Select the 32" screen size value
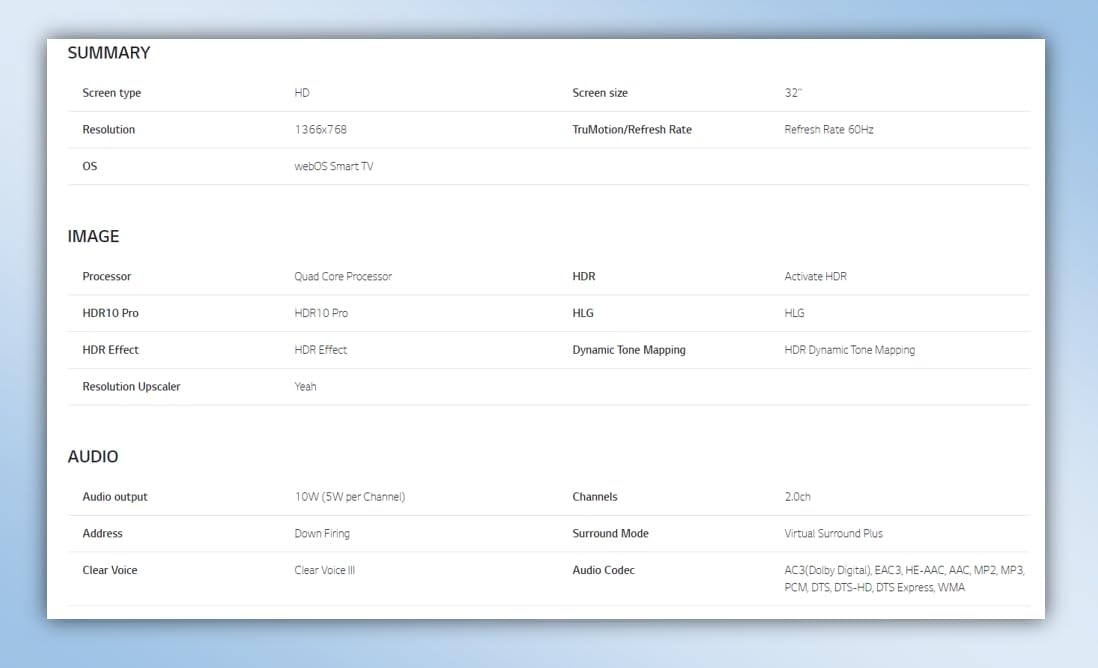1098x668 pixels. coord(793,93)
